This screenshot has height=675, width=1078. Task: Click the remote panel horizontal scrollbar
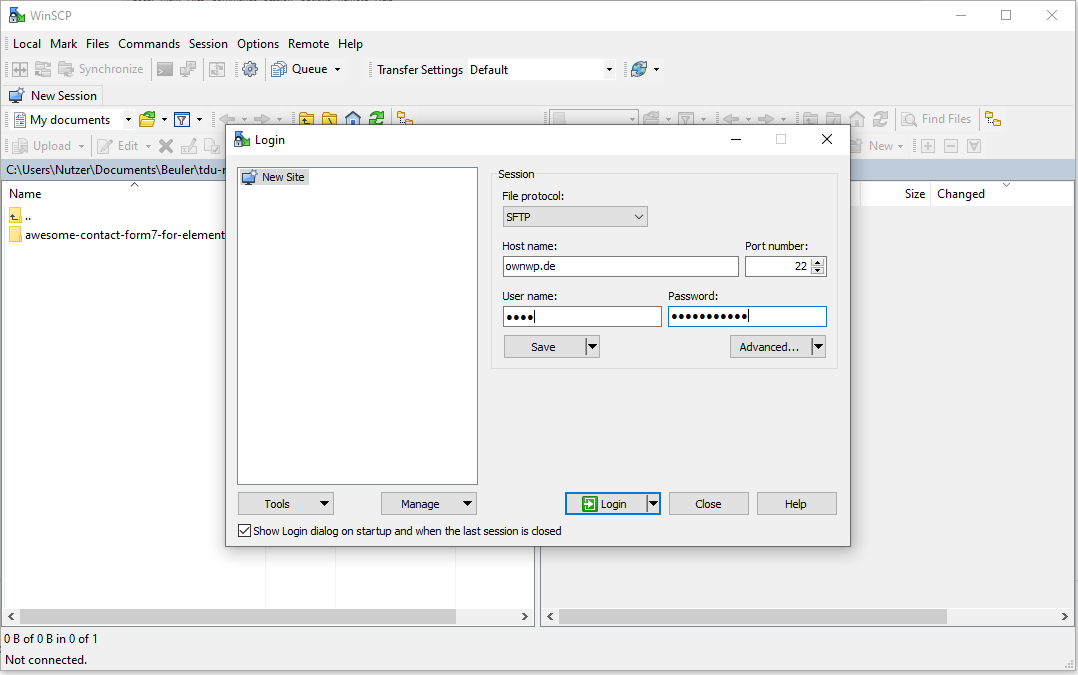pyautogui.click(x=752, y=617)
